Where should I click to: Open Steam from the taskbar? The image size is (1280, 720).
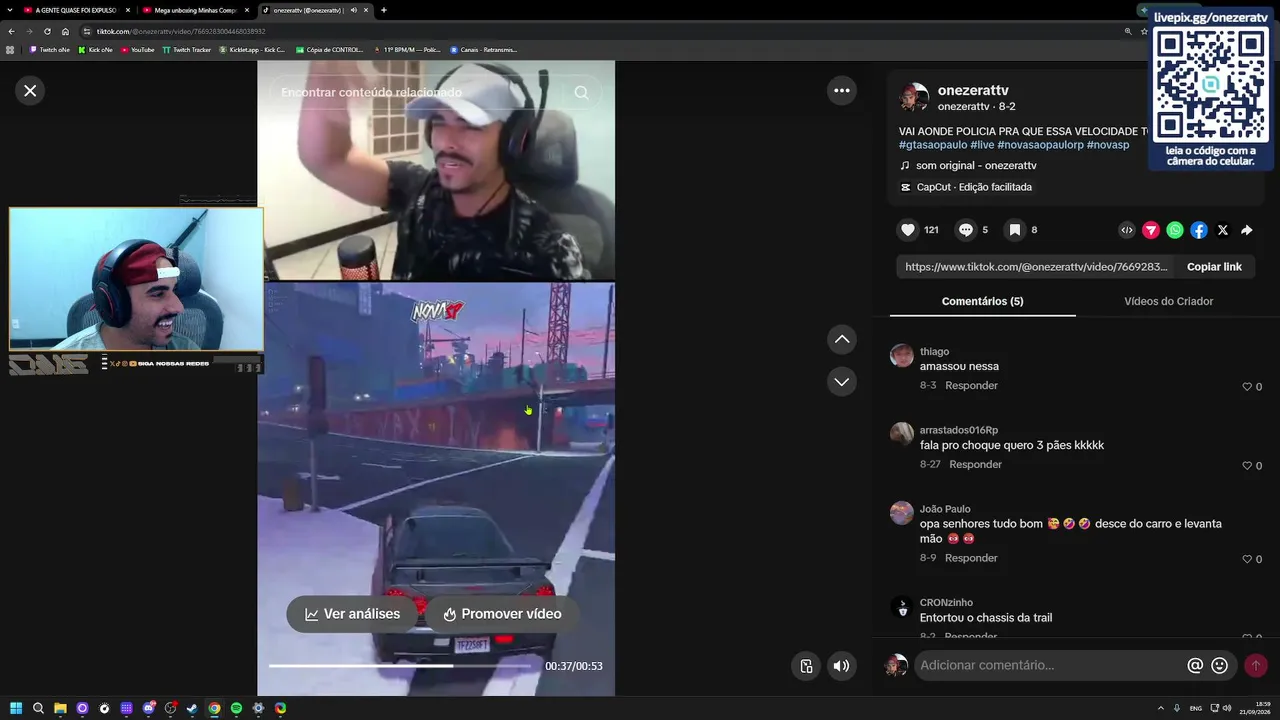[x=192, y=708]
